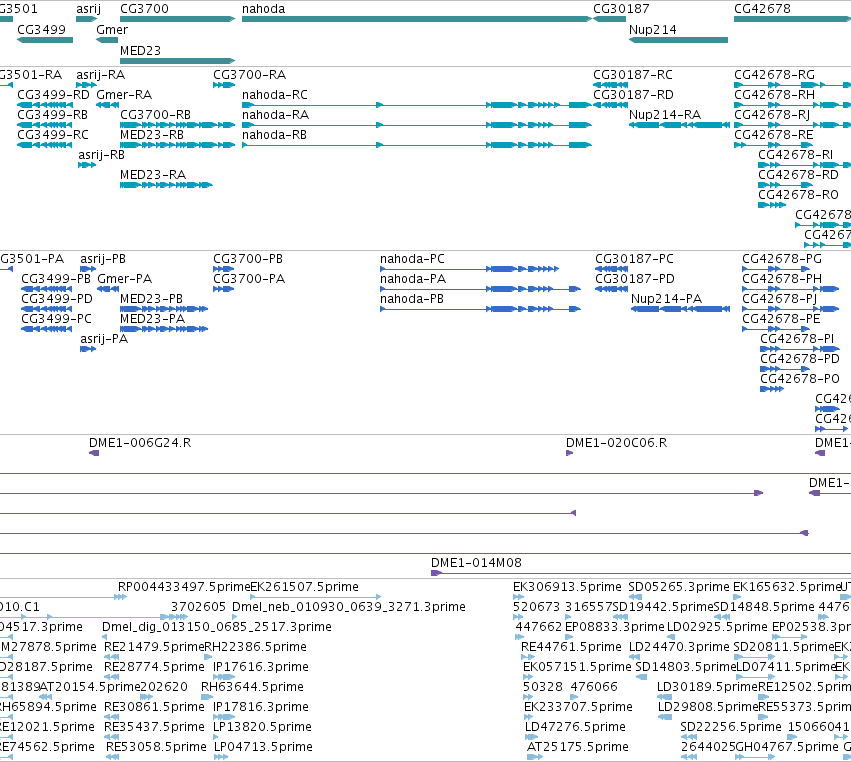Image resolution: width=851 pixels, height=762 pixels.
Task: Click BAC clone DME1-014M08
Action: coord(641,573)
